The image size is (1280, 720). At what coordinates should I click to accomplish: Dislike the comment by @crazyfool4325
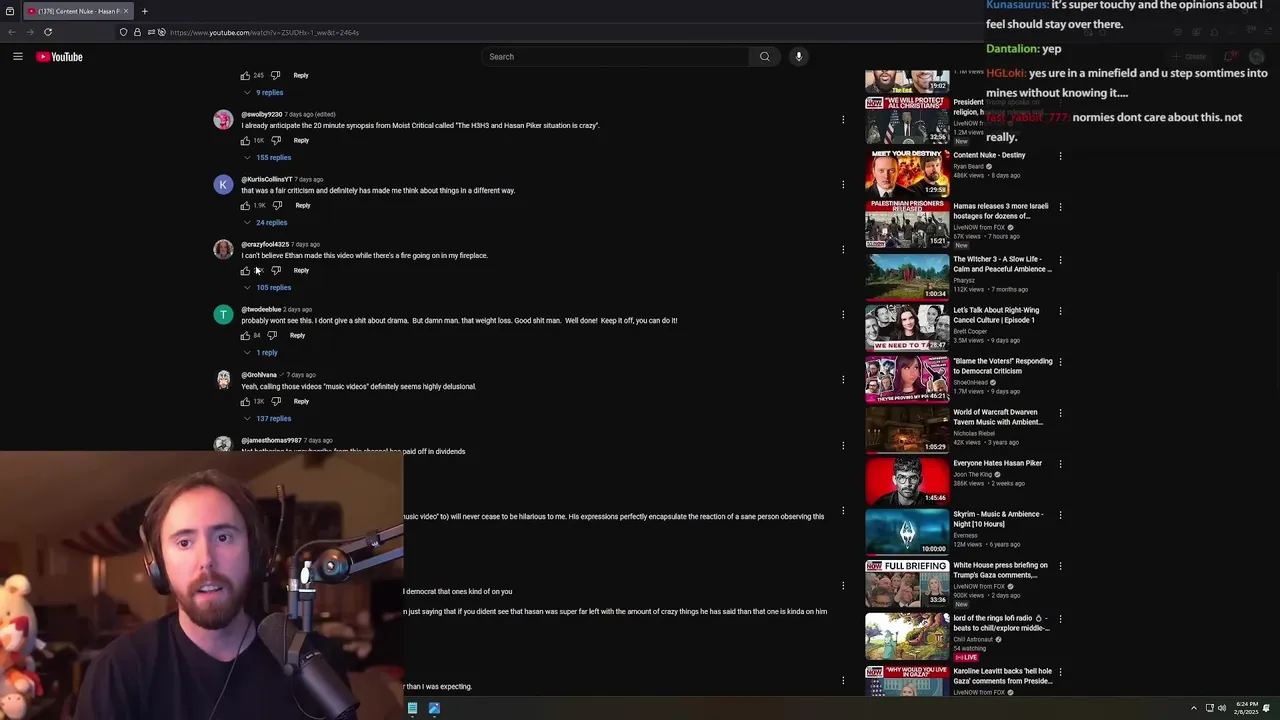(276, 271)
